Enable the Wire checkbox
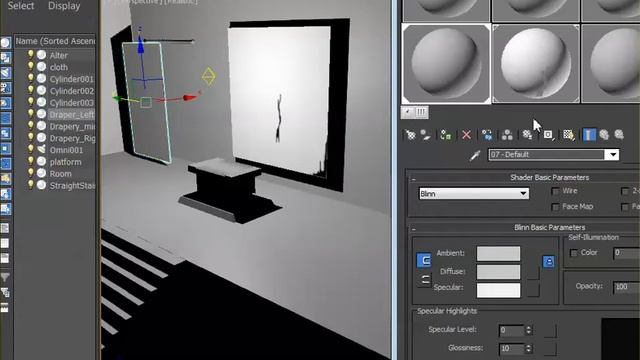Screen dimensions: 640x360 point(555,191)
